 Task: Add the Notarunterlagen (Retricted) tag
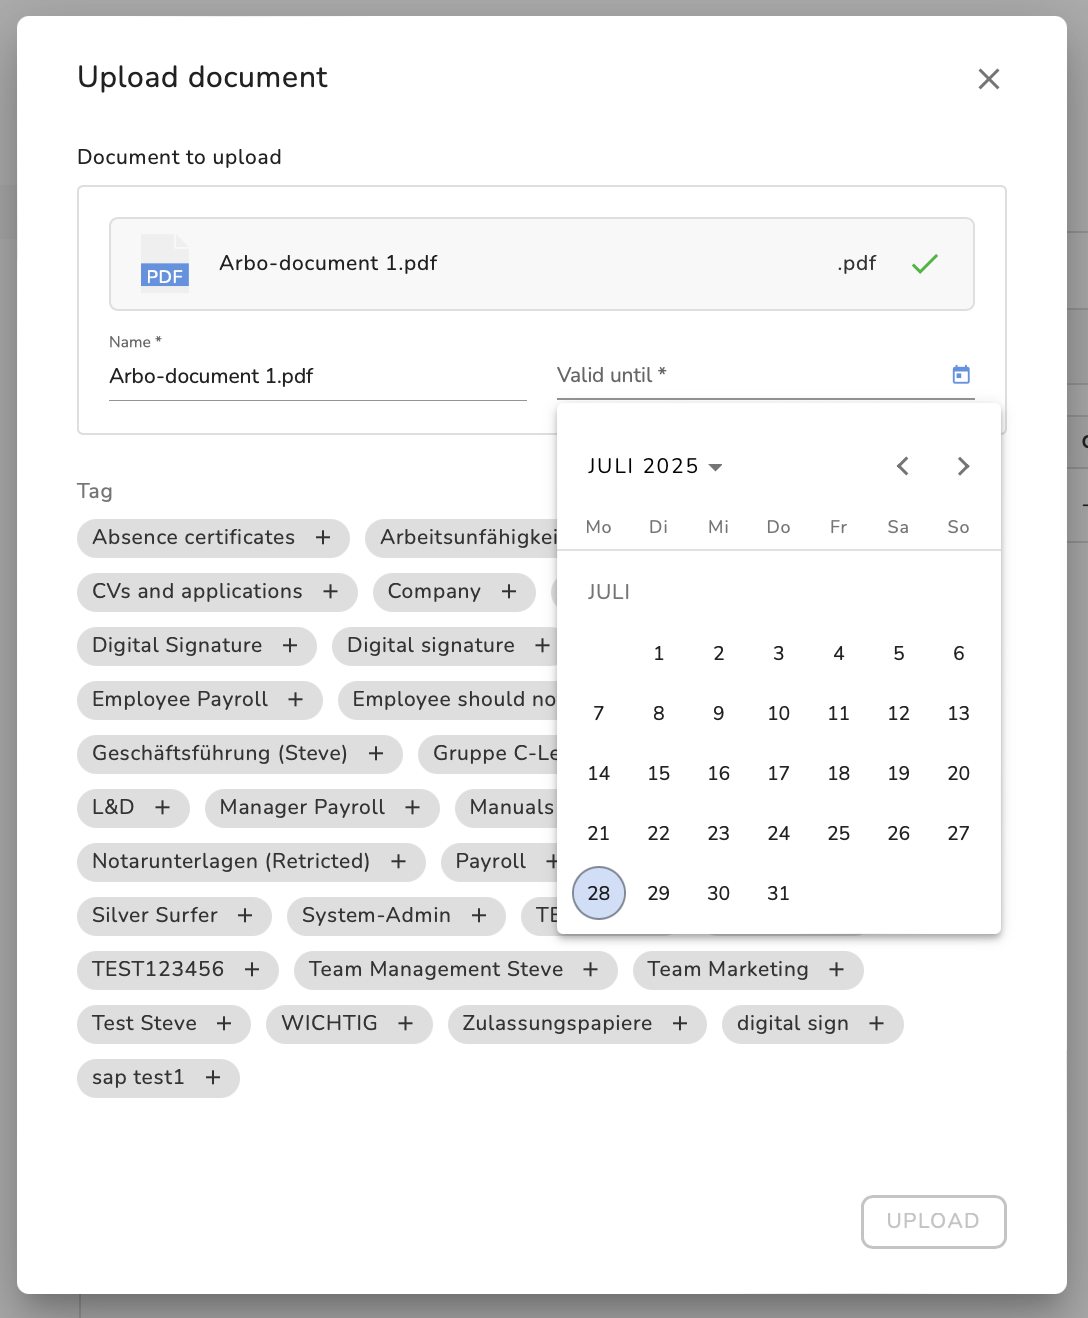(399, 862)
